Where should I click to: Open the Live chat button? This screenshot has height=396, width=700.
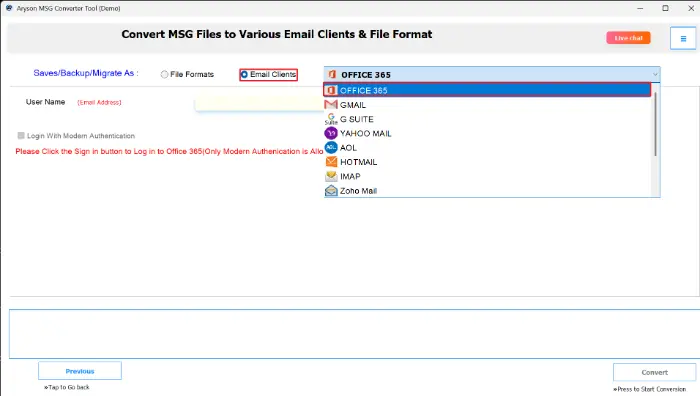pos(628,38)
